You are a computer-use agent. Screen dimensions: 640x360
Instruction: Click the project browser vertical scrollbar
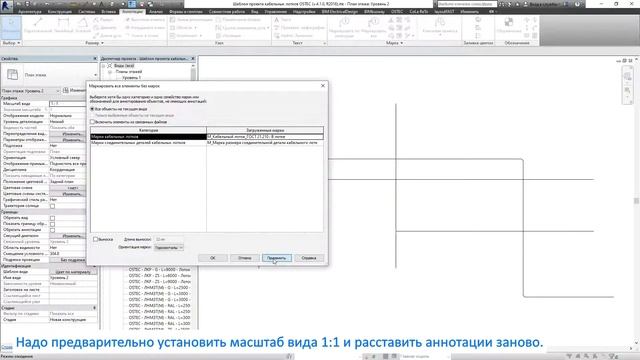(x=193, y=73)
